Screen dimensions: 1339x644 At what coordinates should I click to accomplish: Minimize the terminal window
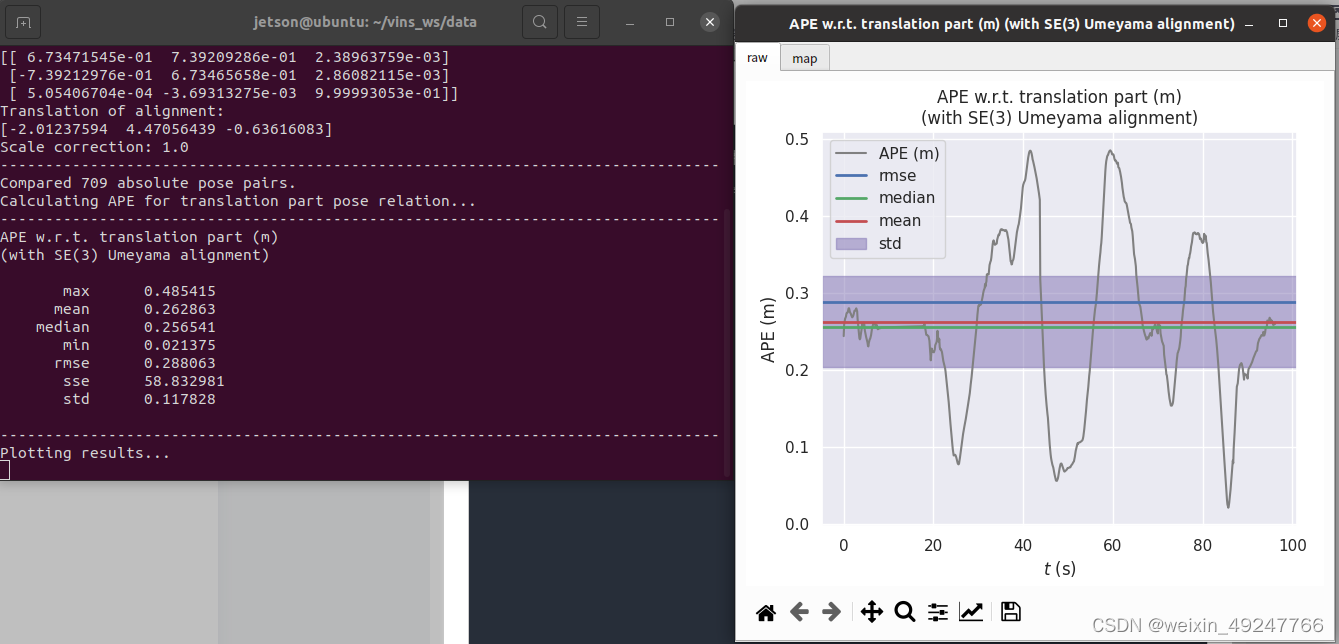(x=632, y=22)
